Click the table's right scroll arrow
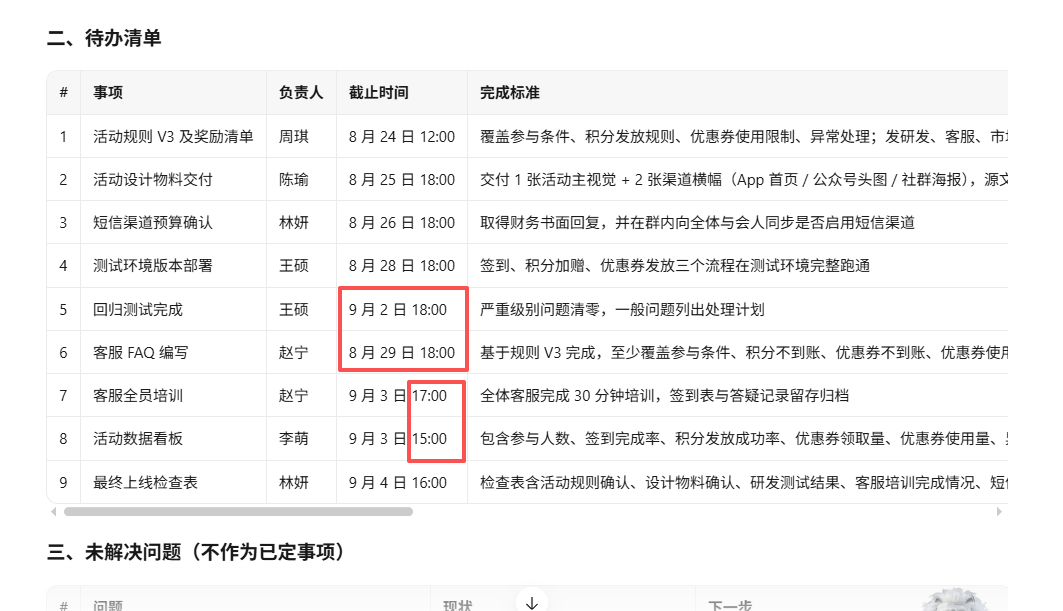The height and width of the screenshot is (611, 1063). click(999, 512)
